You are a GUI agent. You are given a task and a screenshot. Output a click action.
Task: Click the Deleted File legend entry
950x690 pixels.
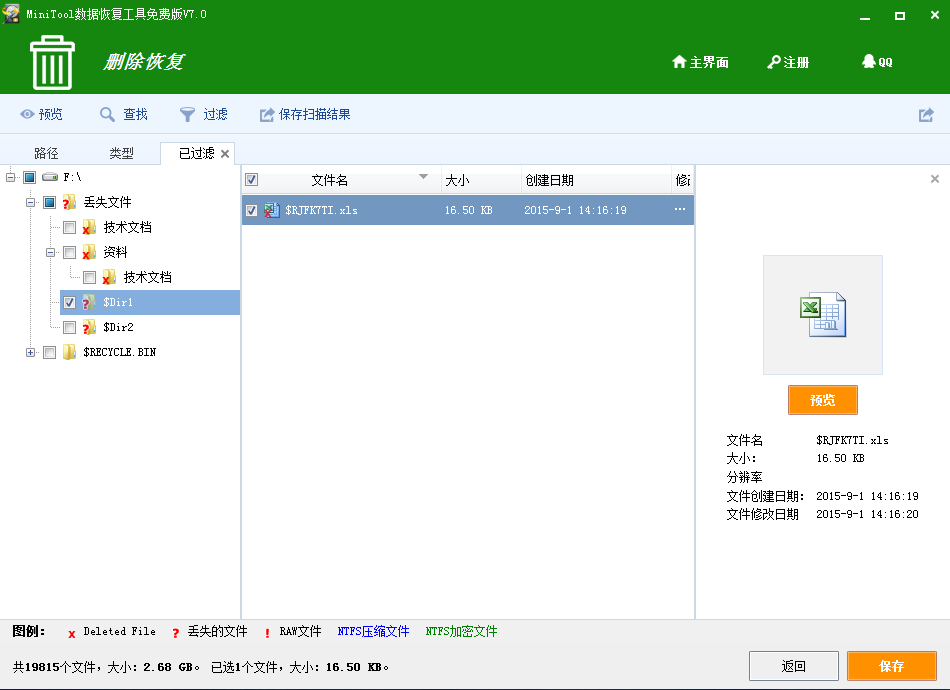pyautogui.click(x=111, y=632)
